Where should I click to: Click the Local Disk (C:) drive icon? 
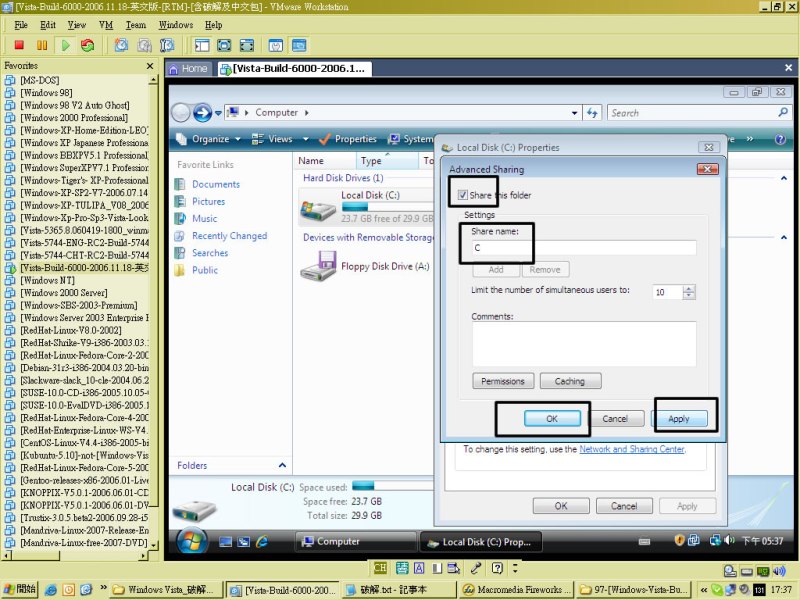(318, 211)
